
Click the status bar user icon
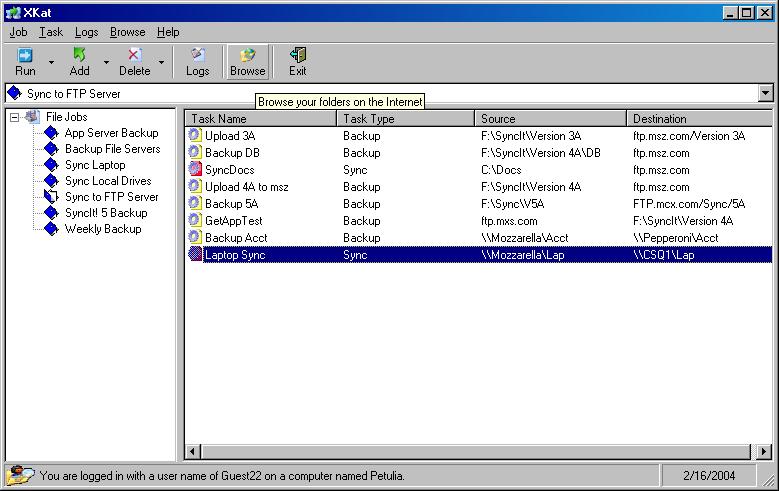click(x=18, y=475)
